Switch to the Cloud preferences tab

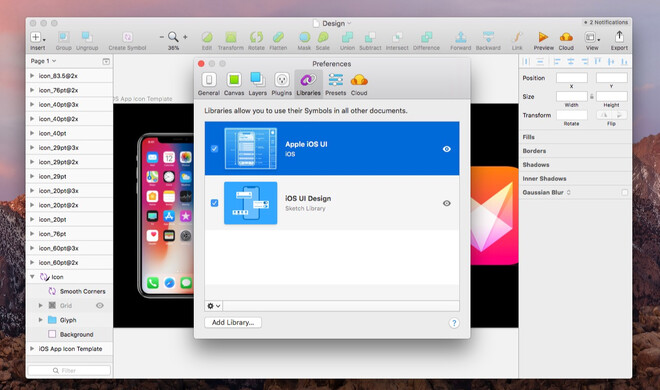[x=359, y=84]
